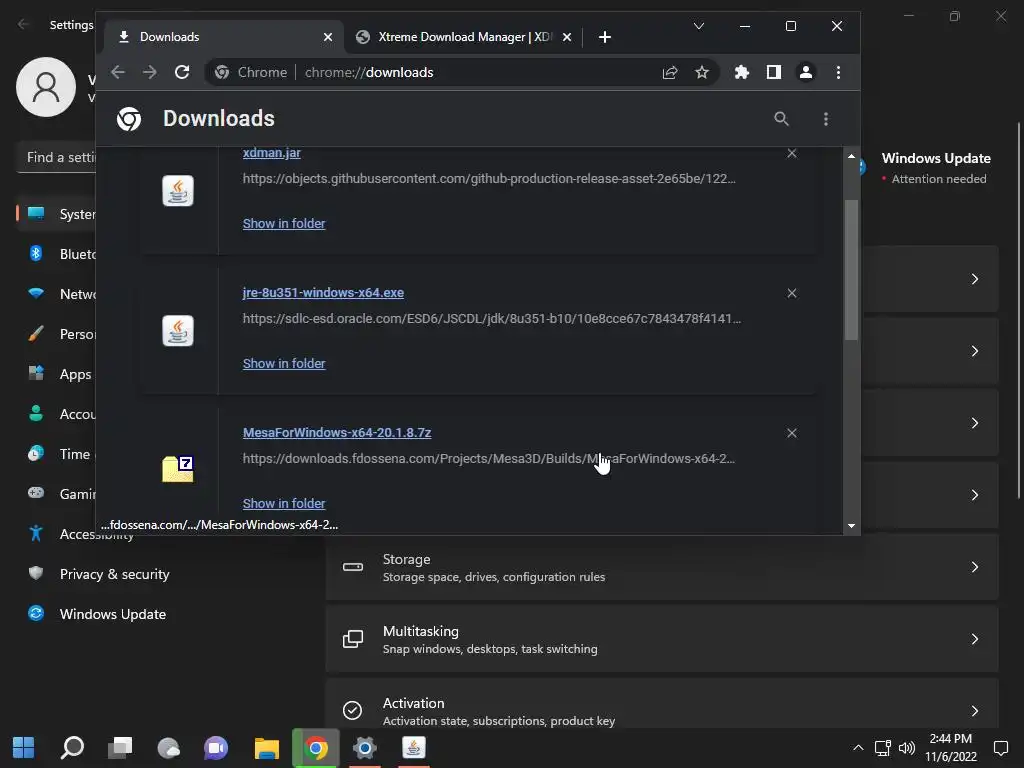Image resolution: width=1024 pixels, height=768 pixels.
Task: Open taskbar Search
Action: click(72, 748)
